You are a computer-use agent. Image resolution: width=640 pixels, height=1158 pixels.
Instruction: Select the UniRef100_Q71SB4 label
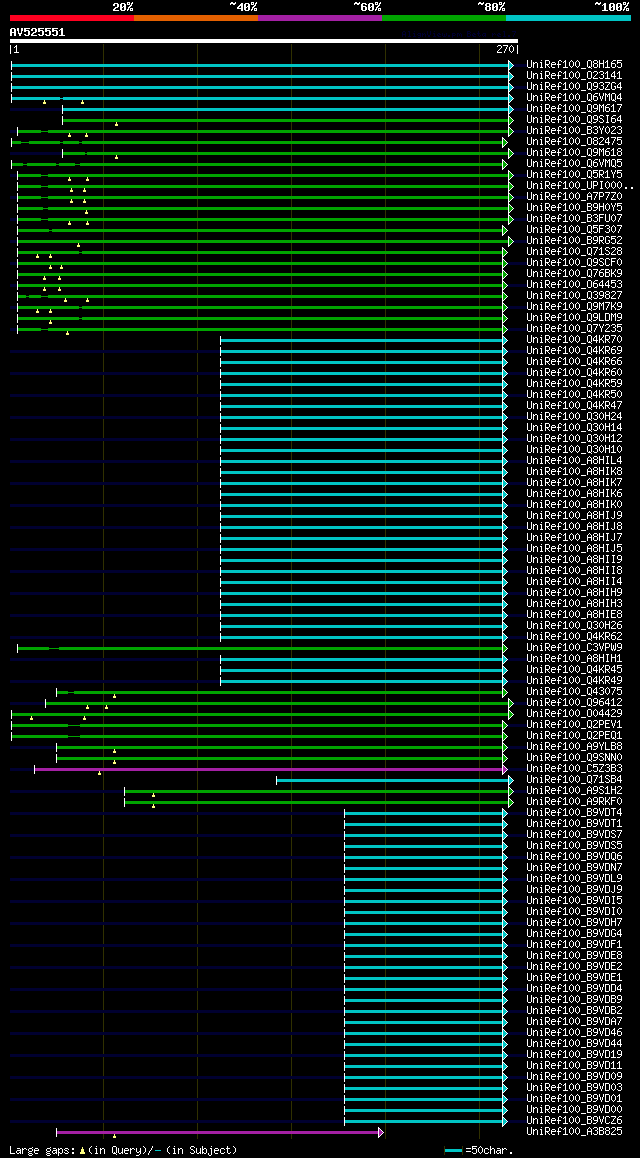pos(574,781)
